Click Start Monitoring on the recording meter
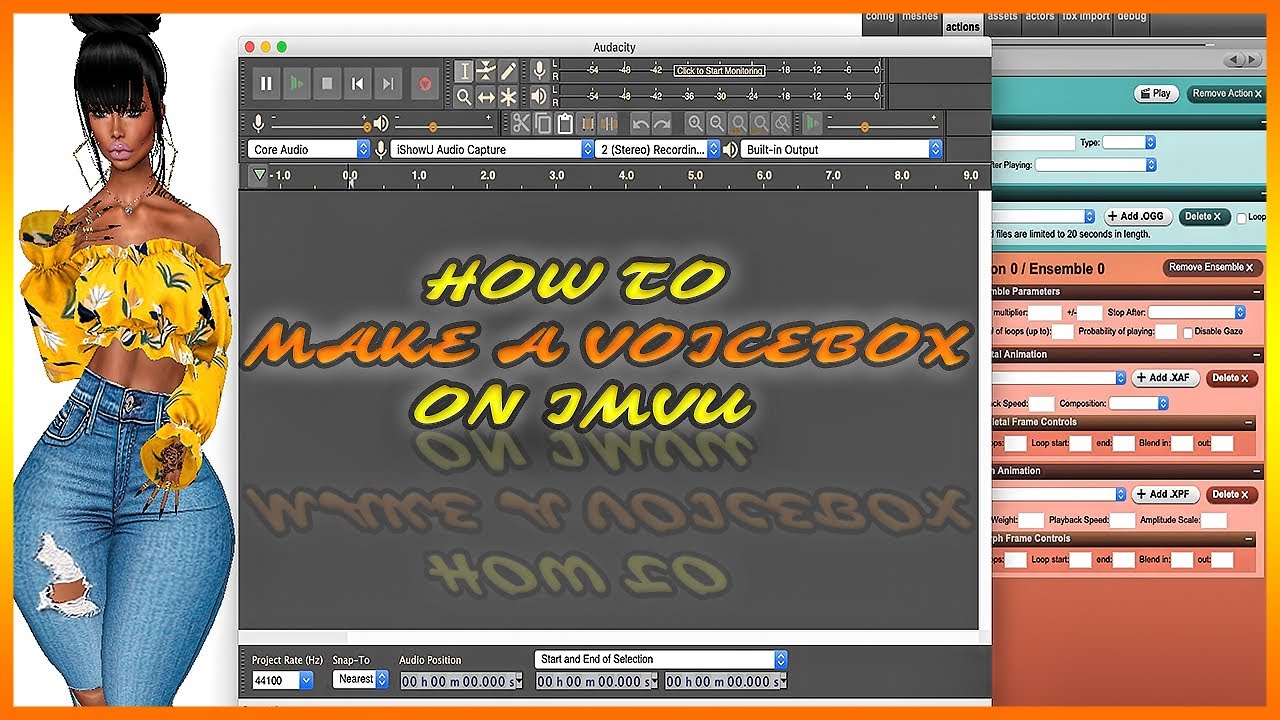Image resolution: width=1280 pixels, height=720 pixels. tap(720, 71)
